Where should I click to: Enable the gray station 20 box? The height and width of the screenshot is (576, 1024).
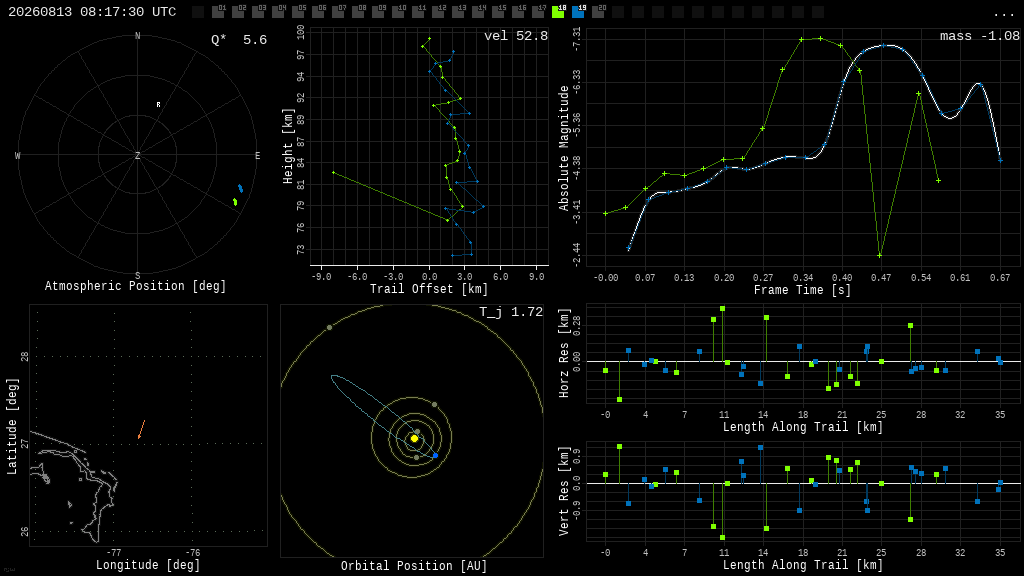[598, 12]
